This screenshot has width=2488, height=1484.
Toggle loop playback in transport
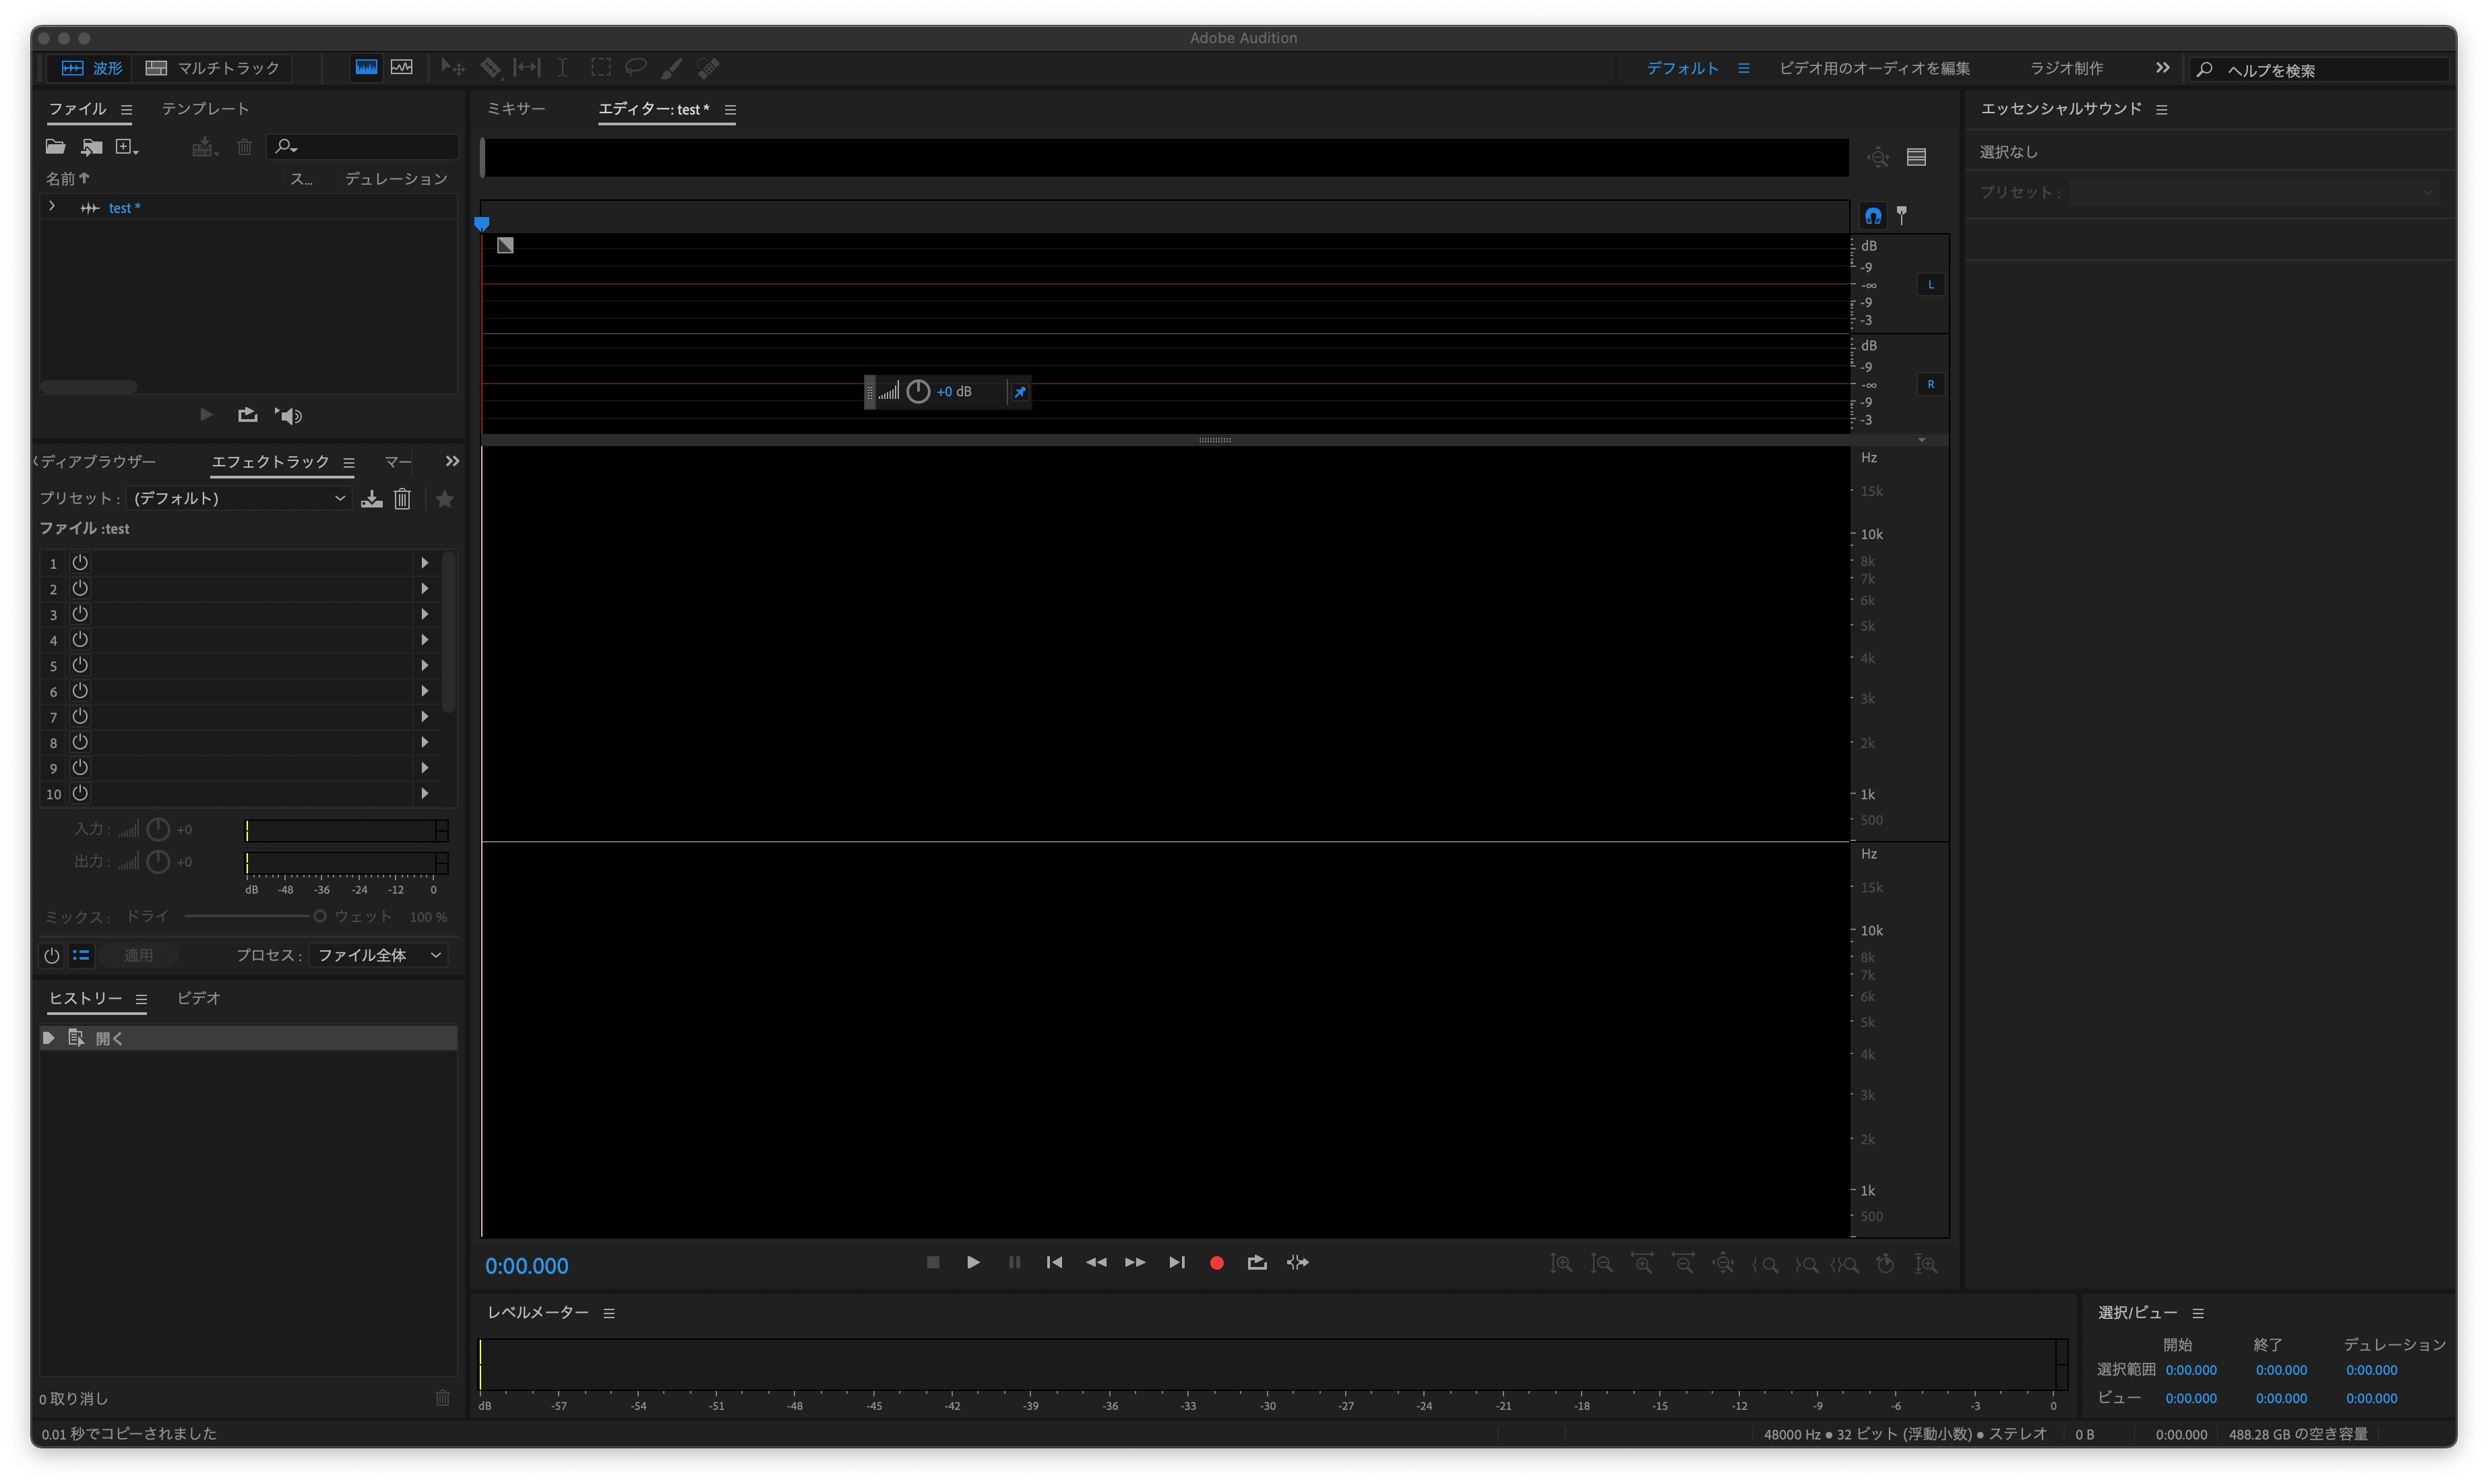[1257, 1262]
